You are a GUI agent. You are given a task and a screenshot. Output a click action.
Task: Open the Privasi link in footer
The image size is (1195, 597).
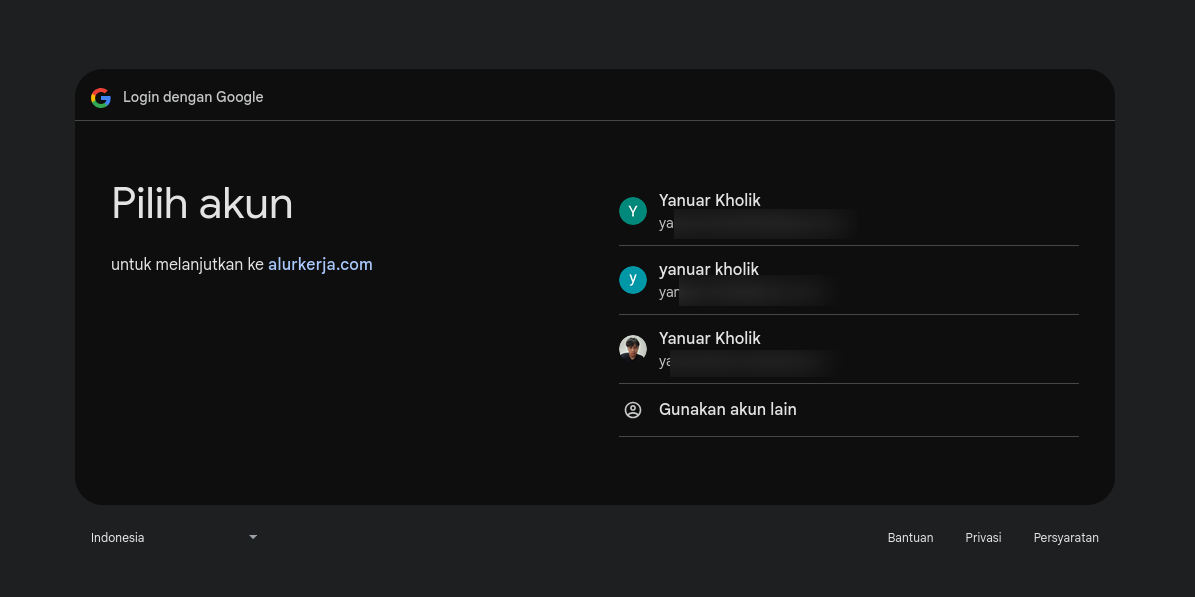point(983,538)
